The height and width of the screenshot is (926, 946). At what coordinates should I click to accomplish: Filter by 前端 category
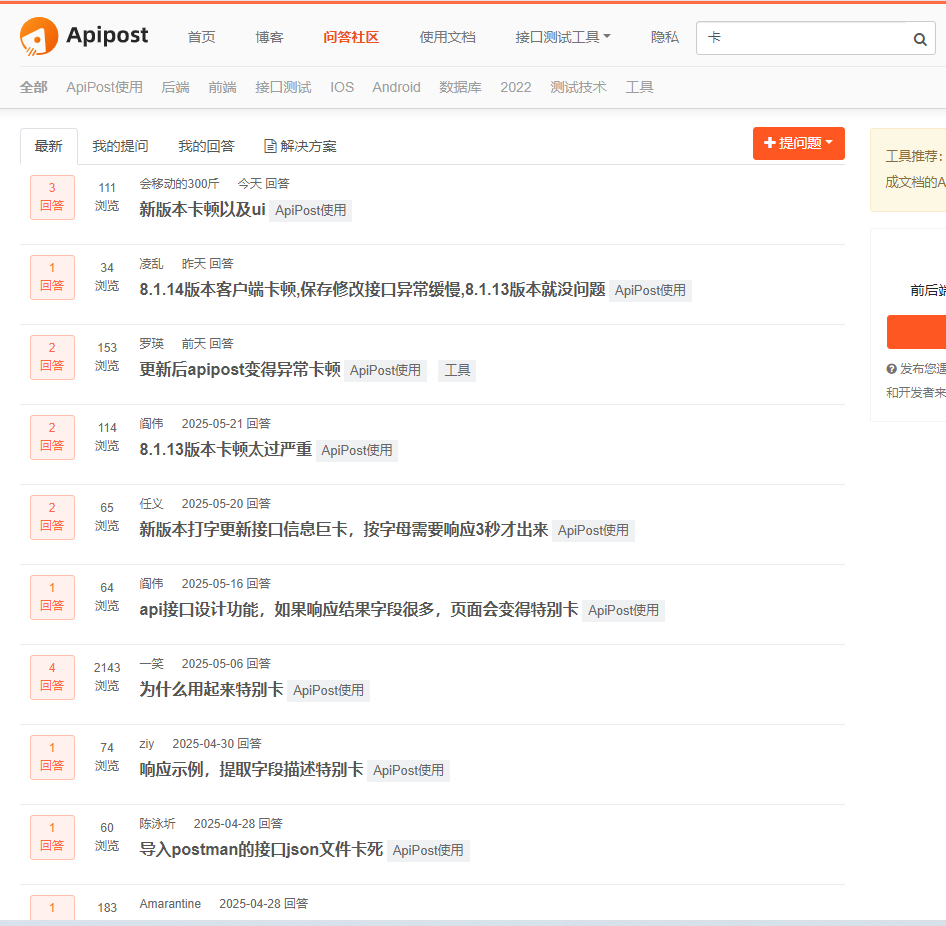[223, 87]
